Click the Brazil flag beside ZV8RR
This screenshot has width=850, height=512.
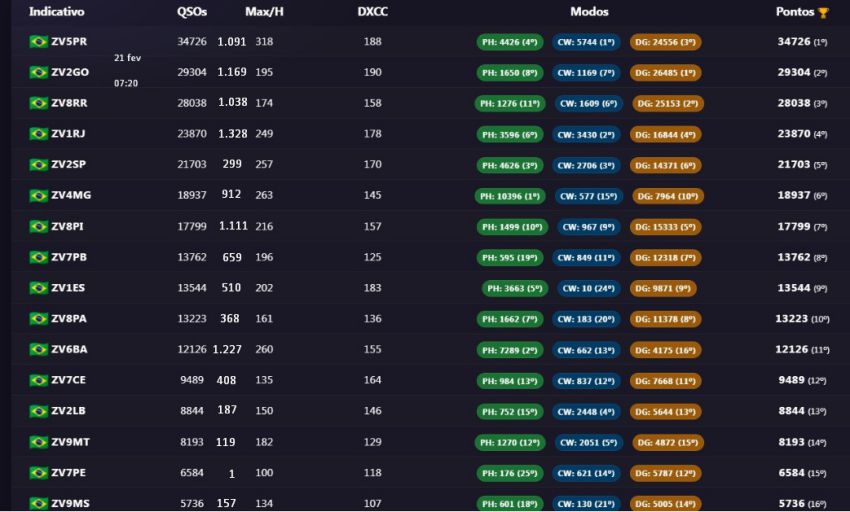click(38, 103)
